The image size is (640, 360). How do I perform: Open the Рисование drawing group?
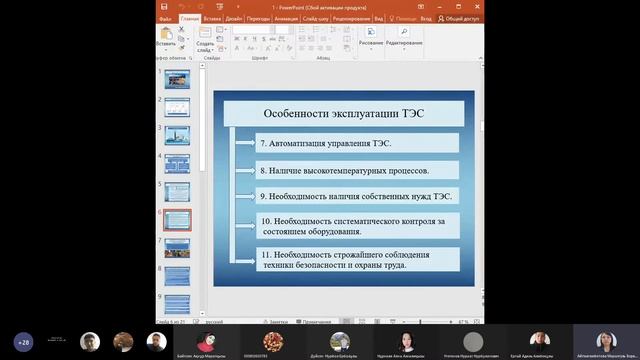(371, 38)
